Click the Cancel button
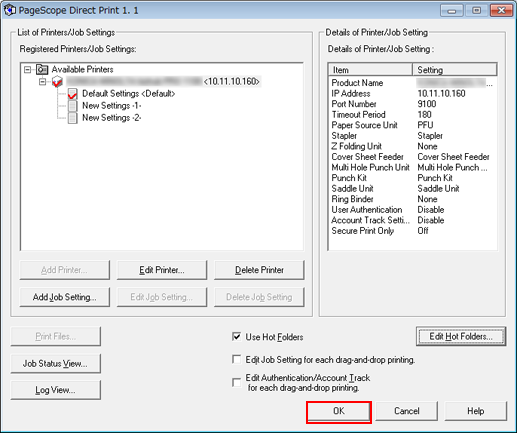The image size is (517, 433). click(x=406, y=411)
